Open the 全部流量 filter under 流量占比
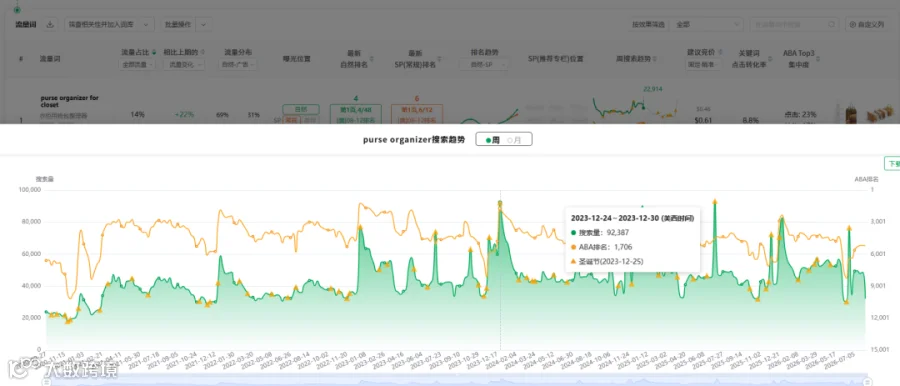The image size is (900, 386). pyautogui.click(x=139, y=65)
